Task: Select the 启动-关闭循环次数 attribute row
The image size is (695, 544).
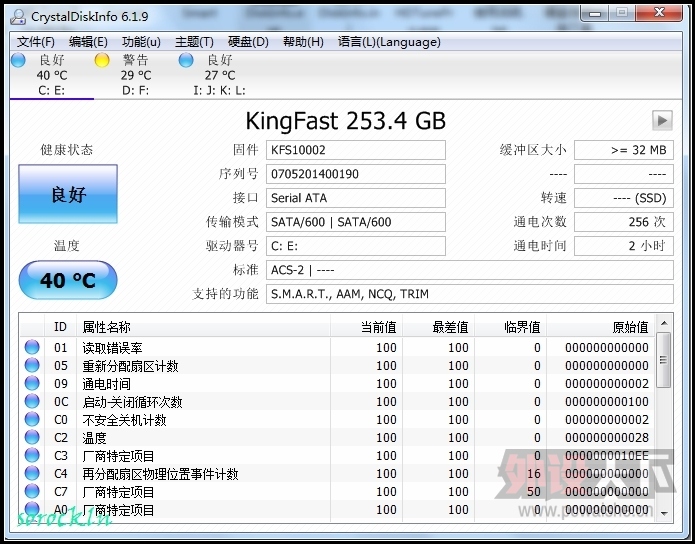Action: pyautogui.click(x=337, y=402)
